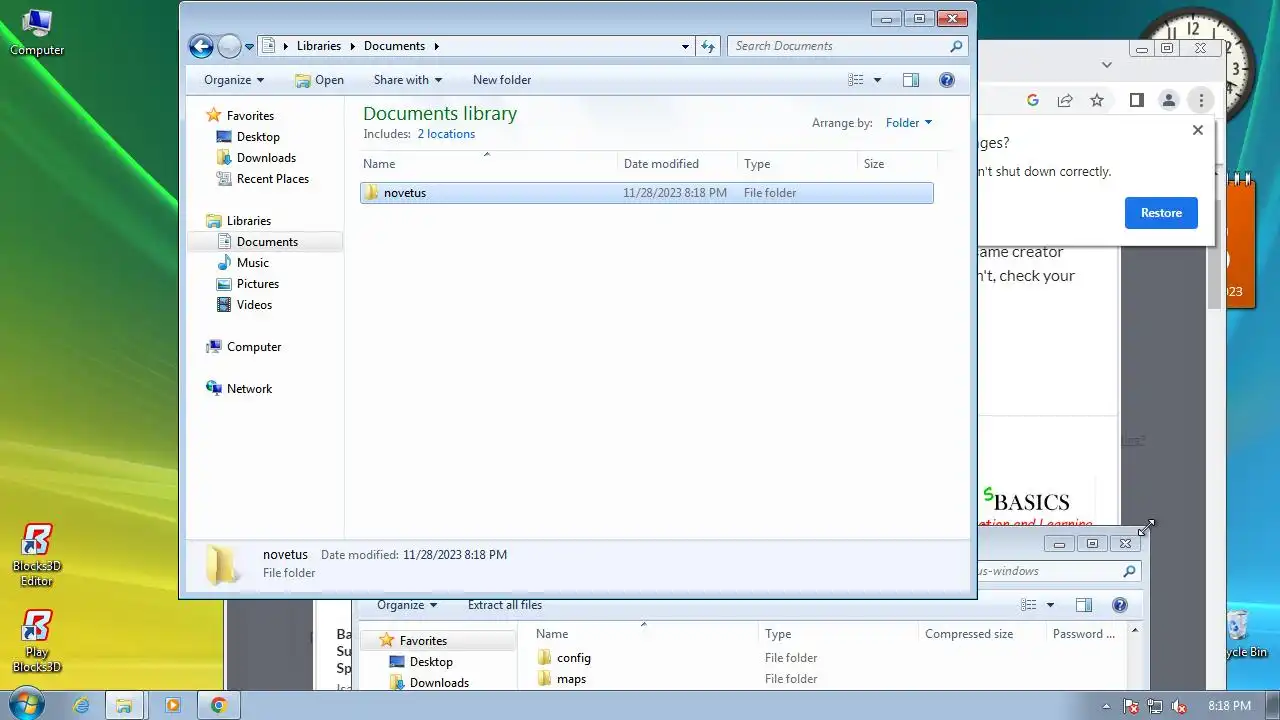Click the 2 locations link
Image resolution: width=1280 pixels, height=720 pixels.
point(446,134)
